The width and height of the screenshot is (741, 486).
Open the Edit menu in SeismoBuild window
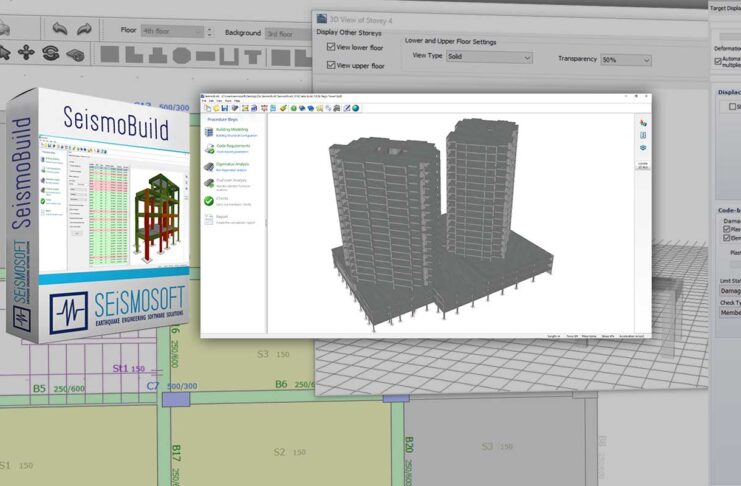pos(211,101)
